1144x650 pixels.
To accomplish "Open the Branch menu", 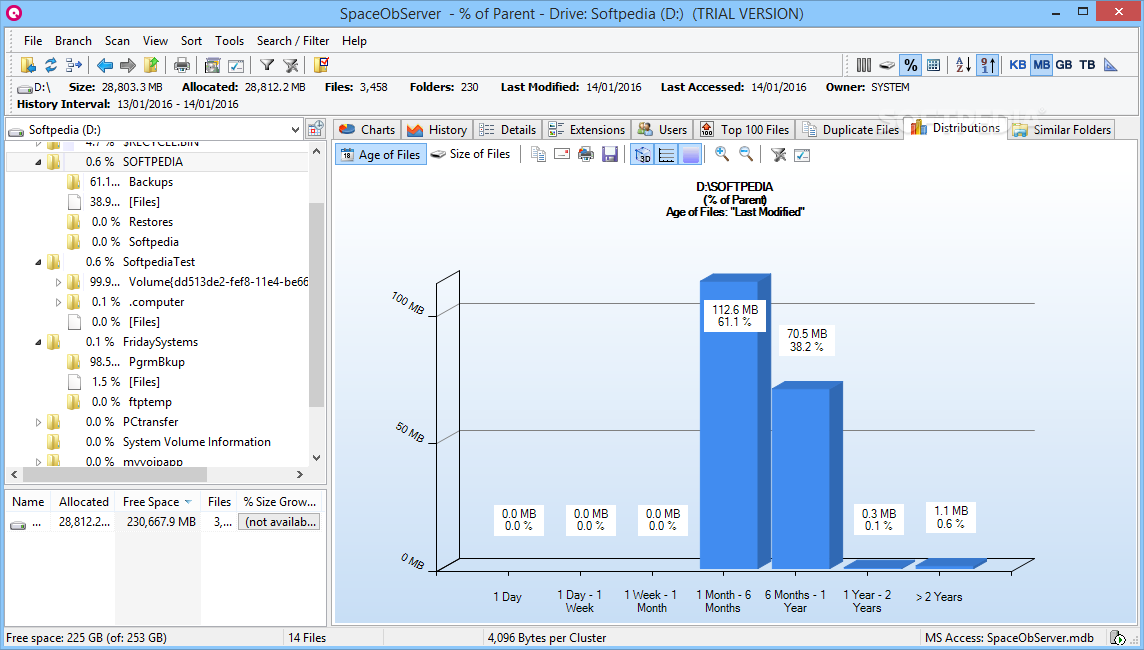I will pos(73,41).
